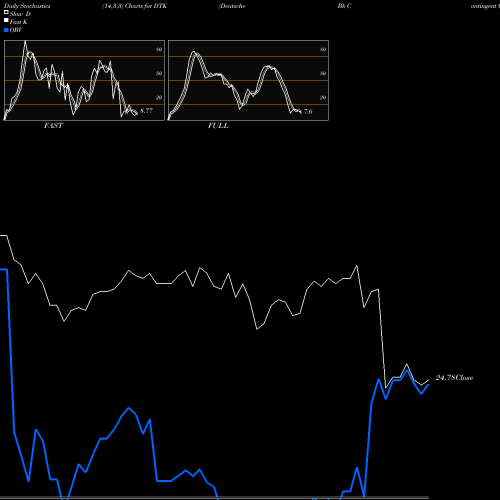Click the 'FAST' chart caption
This screenshot has height=500, width=500.
pyautogui.click(x=53, y=126)
